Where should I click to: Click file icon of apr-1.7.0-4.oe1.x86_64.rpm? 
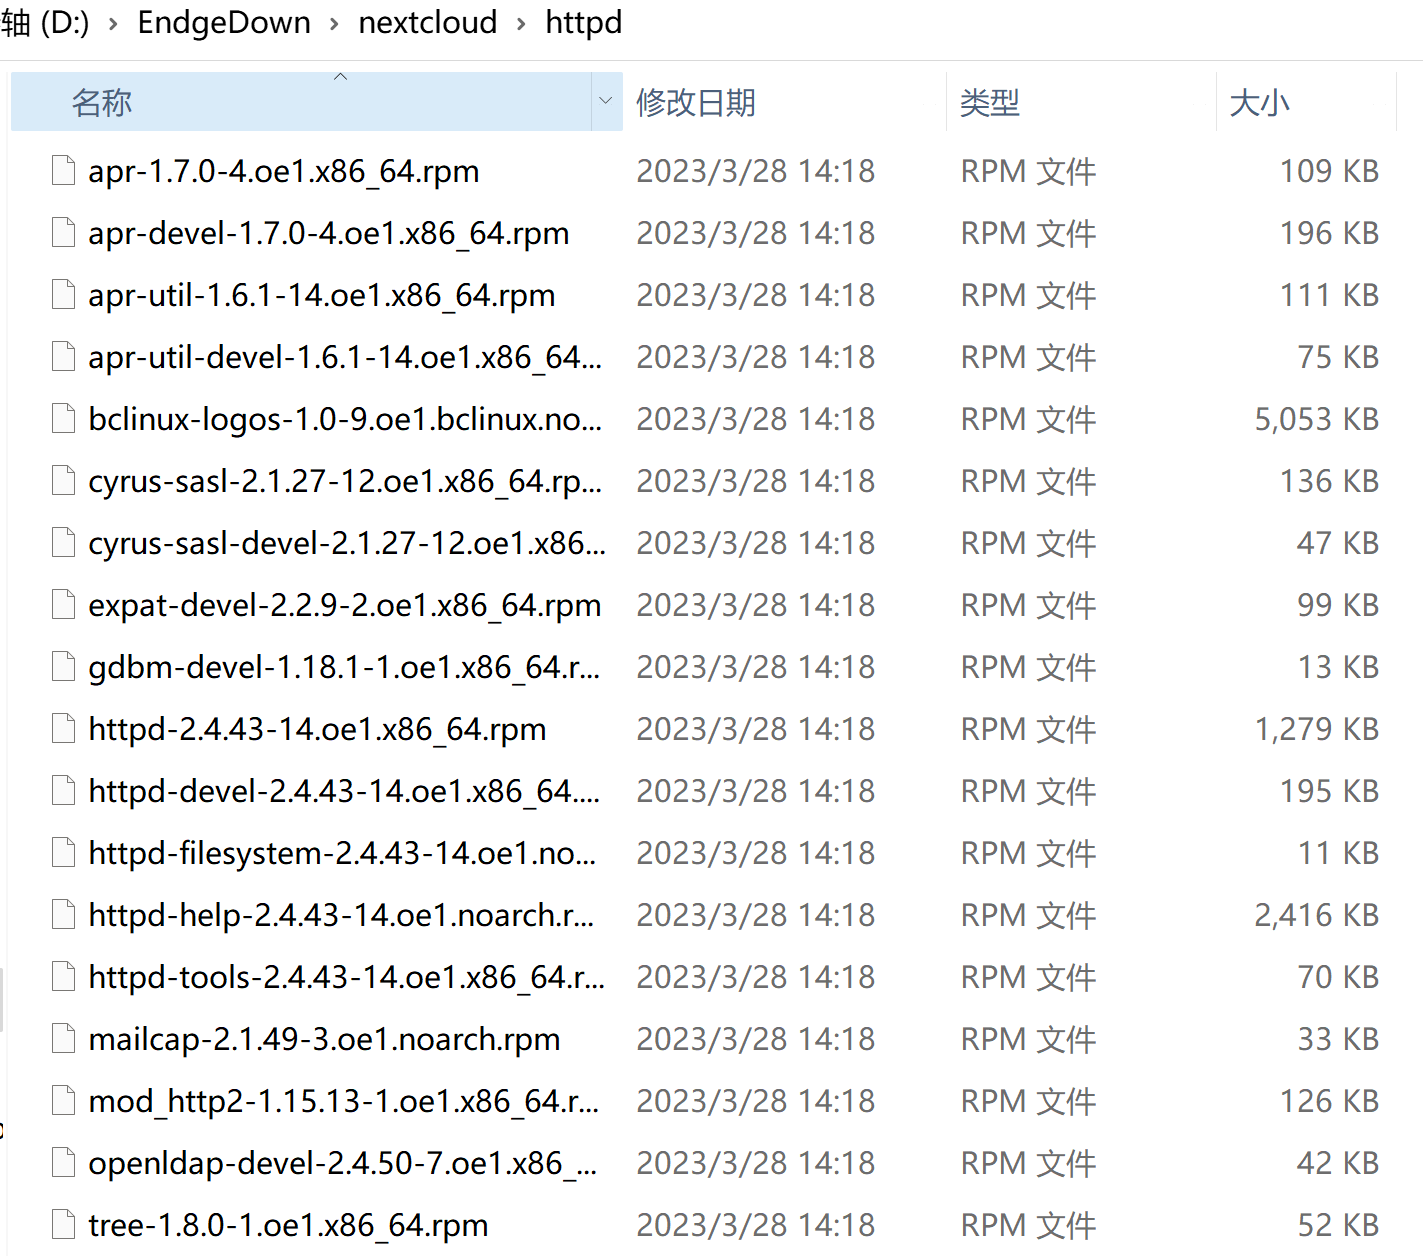[x=63, y=171]
